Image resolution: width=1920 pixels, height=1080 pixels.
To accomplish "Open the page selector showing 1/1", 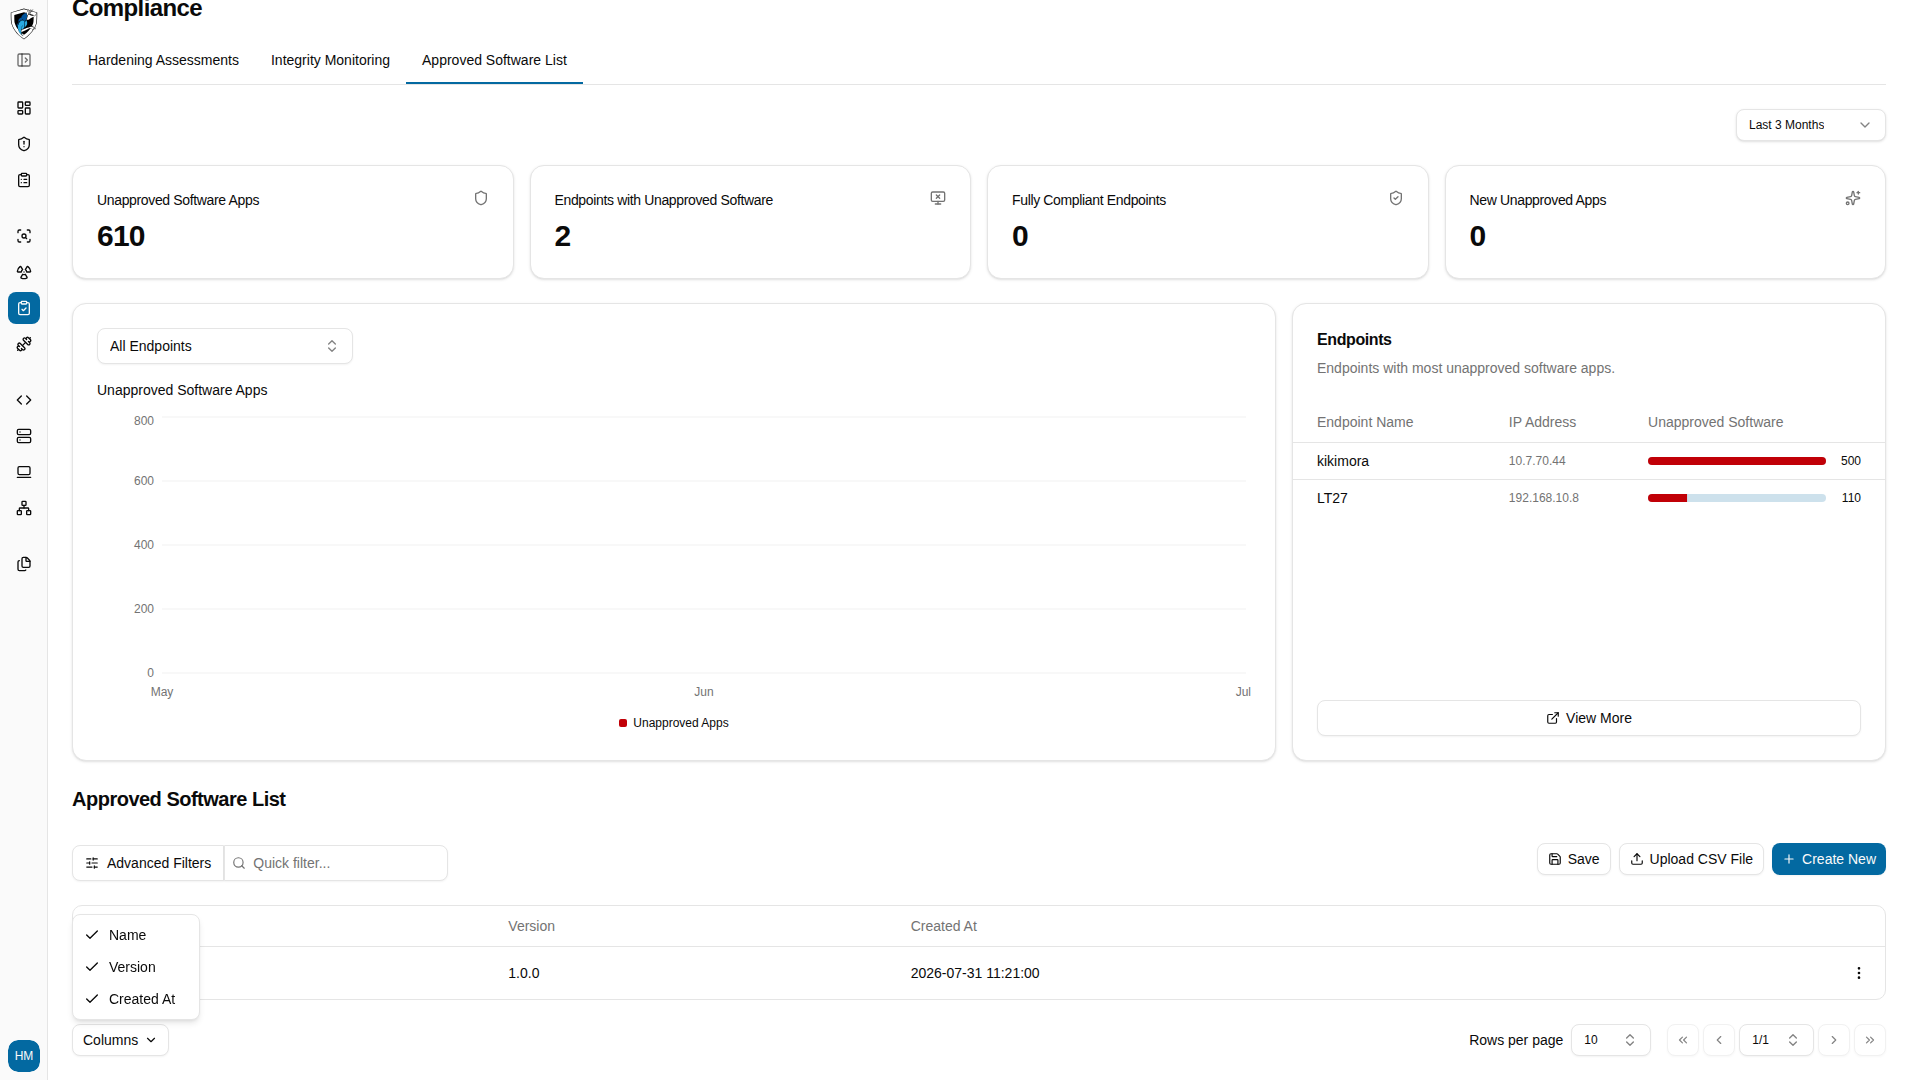I will click(1775, 1040).
